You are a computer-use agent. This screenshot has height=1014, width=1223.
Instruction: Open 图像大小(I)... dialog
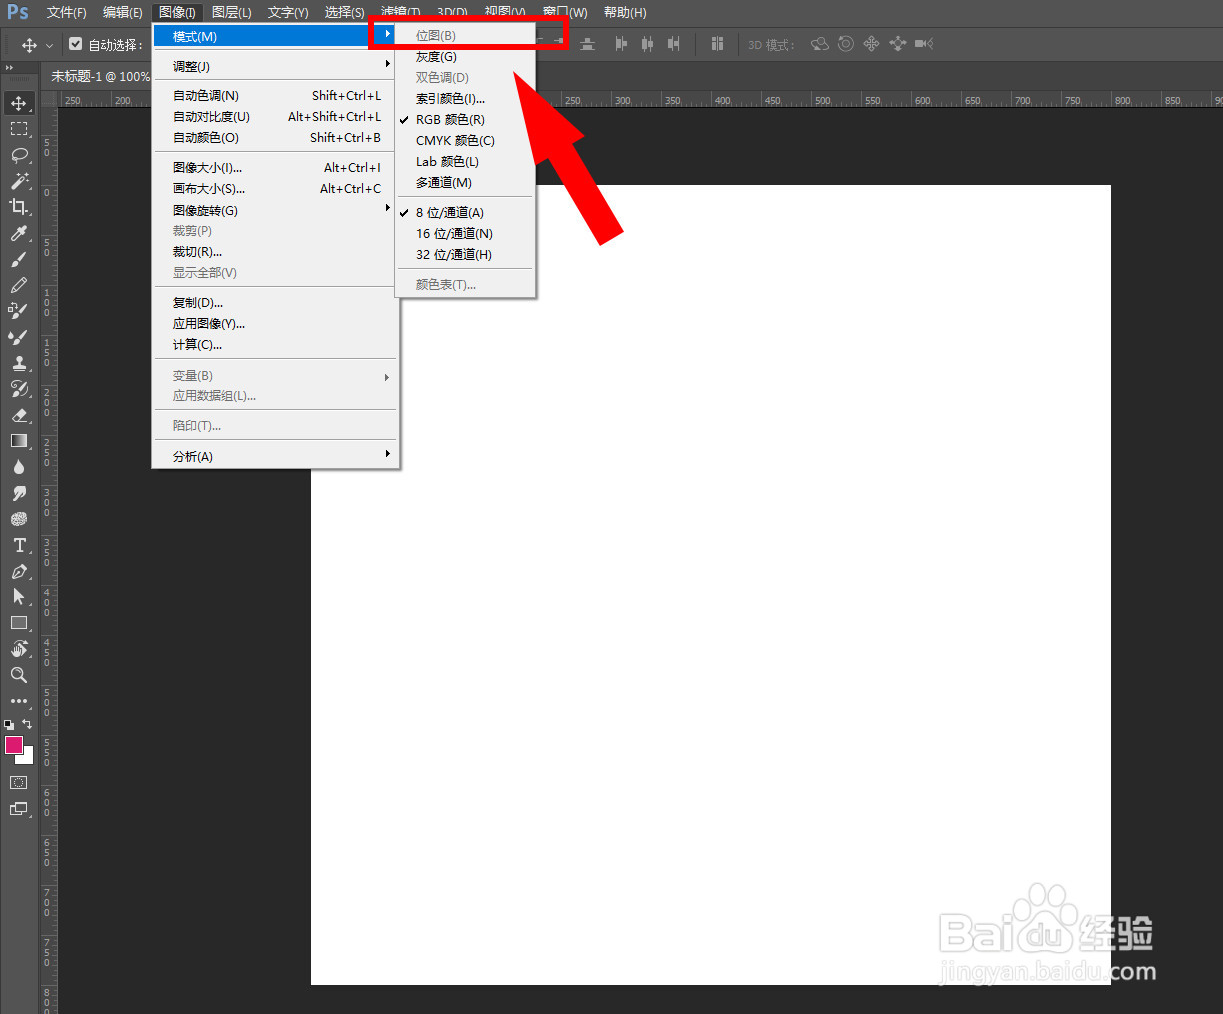click(x=276, y=167)
